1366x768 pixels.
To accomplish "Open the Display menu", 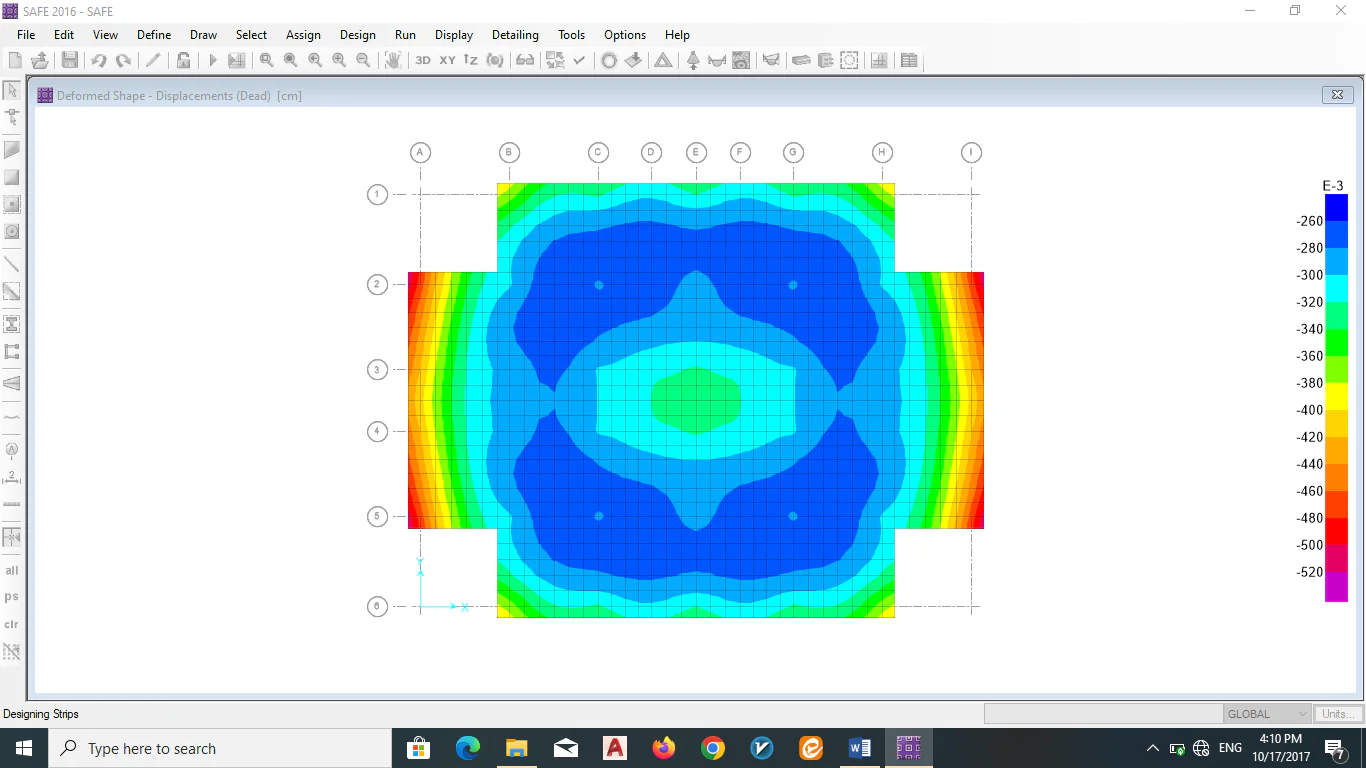I will (454, 35).
